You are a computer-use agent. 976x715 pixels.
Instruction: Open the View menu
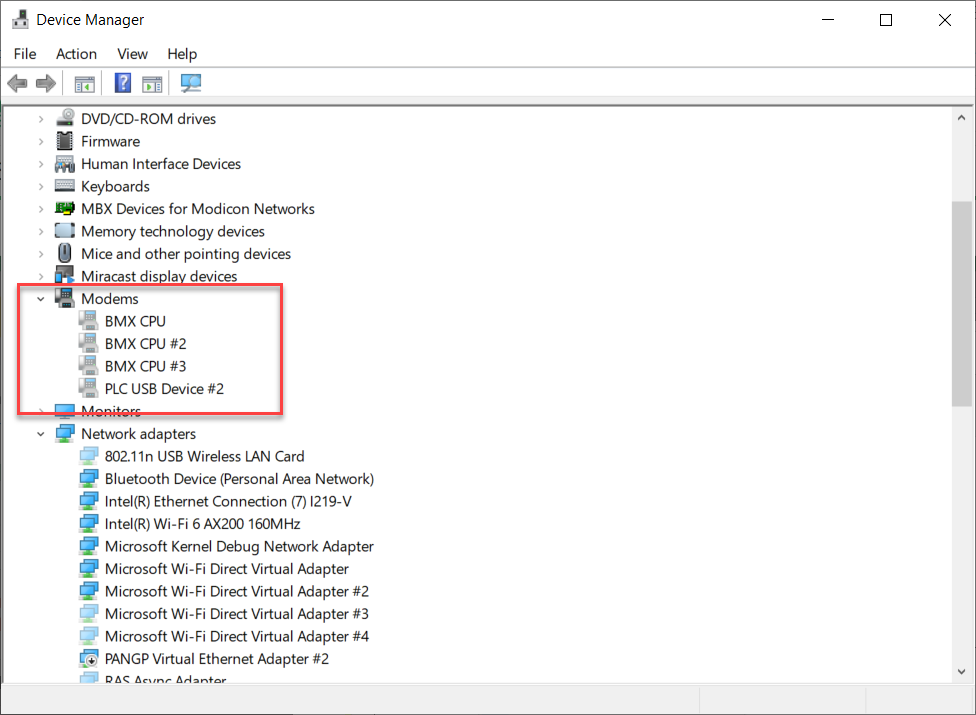[133, 54]
